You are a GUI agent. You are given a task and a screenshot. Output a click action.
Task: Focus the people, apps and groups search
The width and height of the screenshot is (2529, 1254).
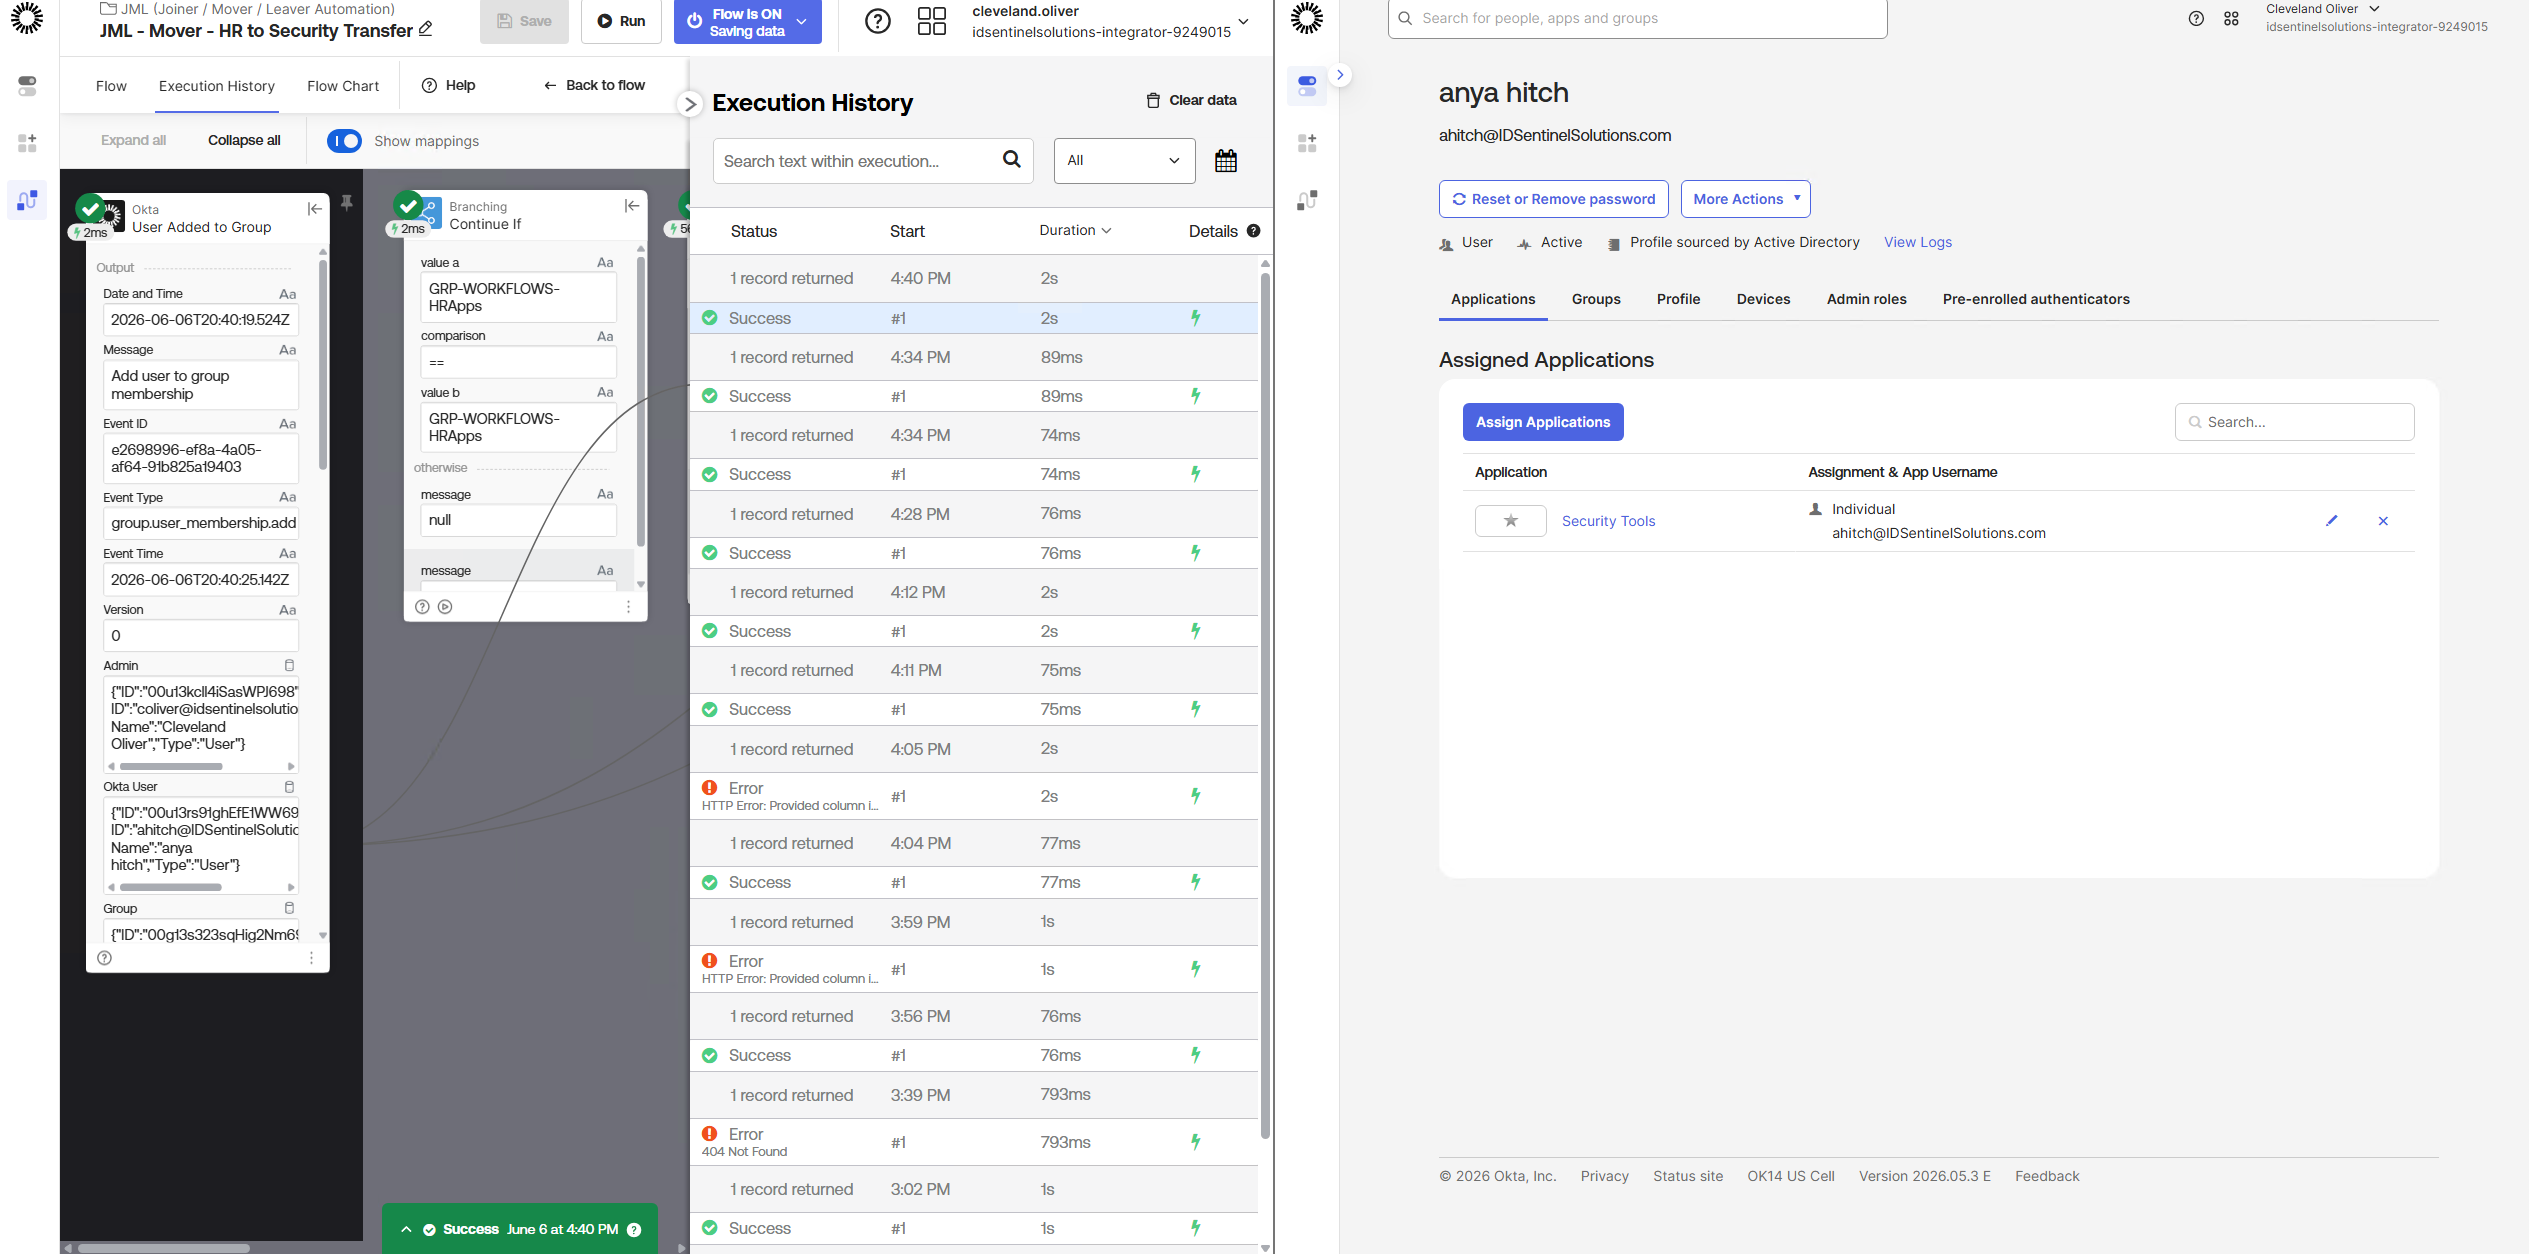tap(1637, 19)
